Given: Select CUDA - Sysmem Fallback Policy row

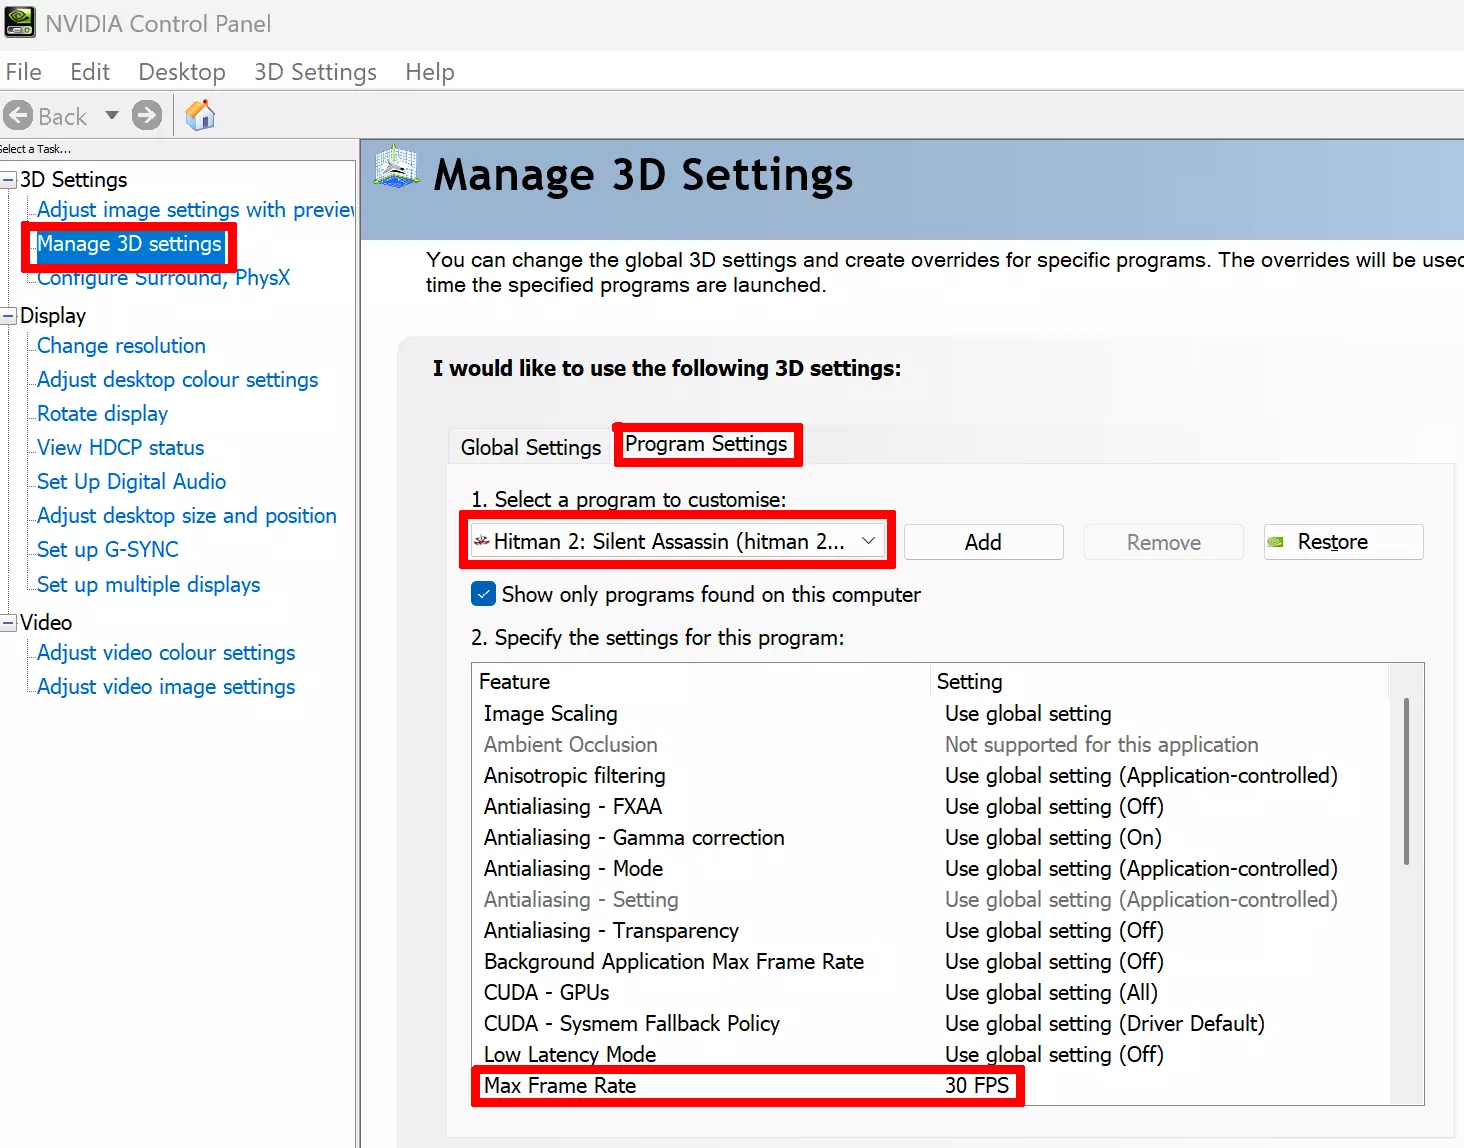Looking at the screenshot, I should tap(930, 1024).
